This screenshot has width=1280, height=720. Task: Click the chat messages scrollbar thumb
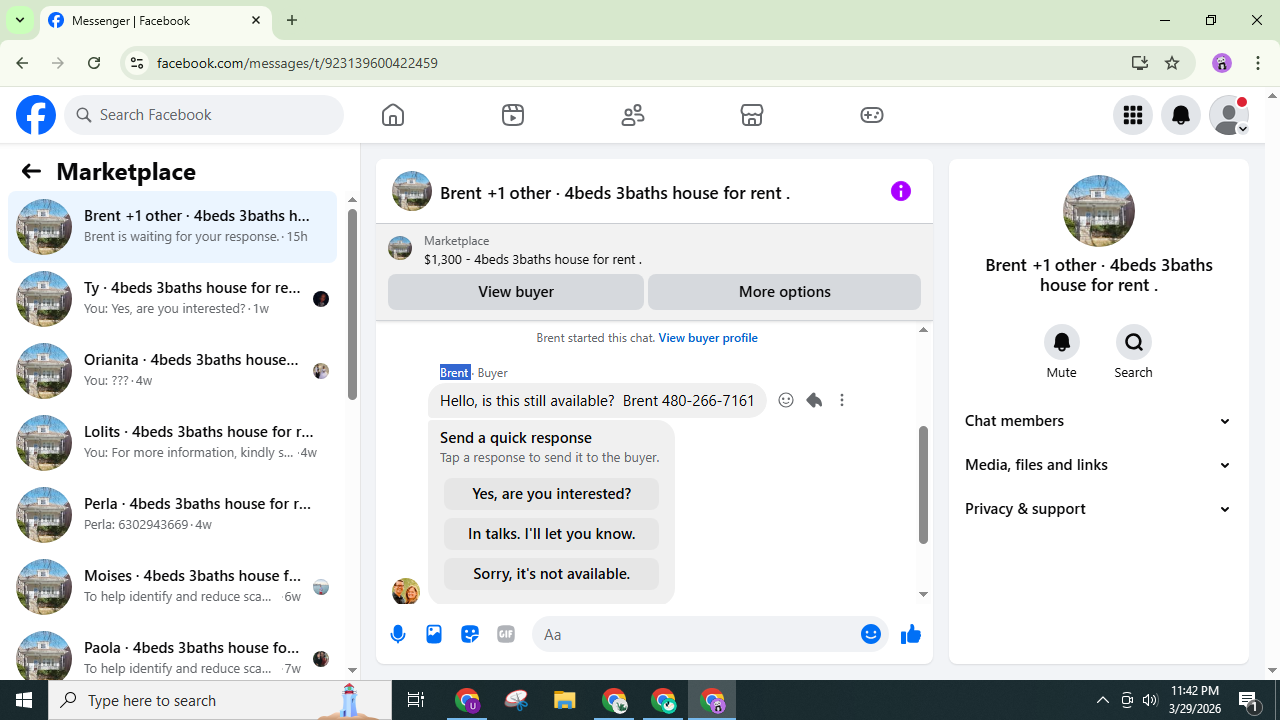point(923,485)
